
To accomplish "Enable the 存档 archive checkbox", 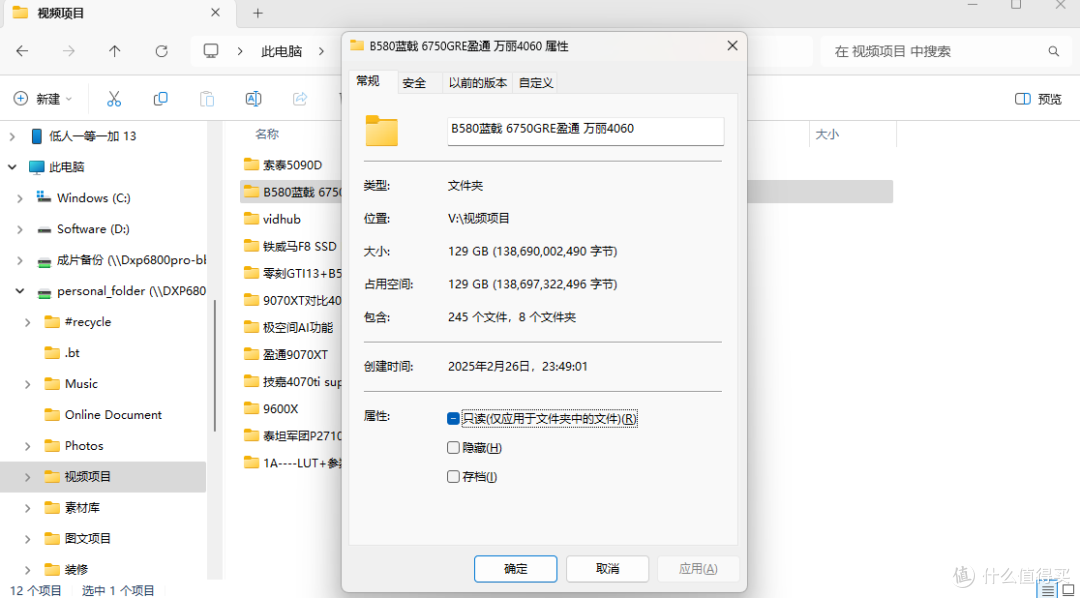I will point(453,477).
